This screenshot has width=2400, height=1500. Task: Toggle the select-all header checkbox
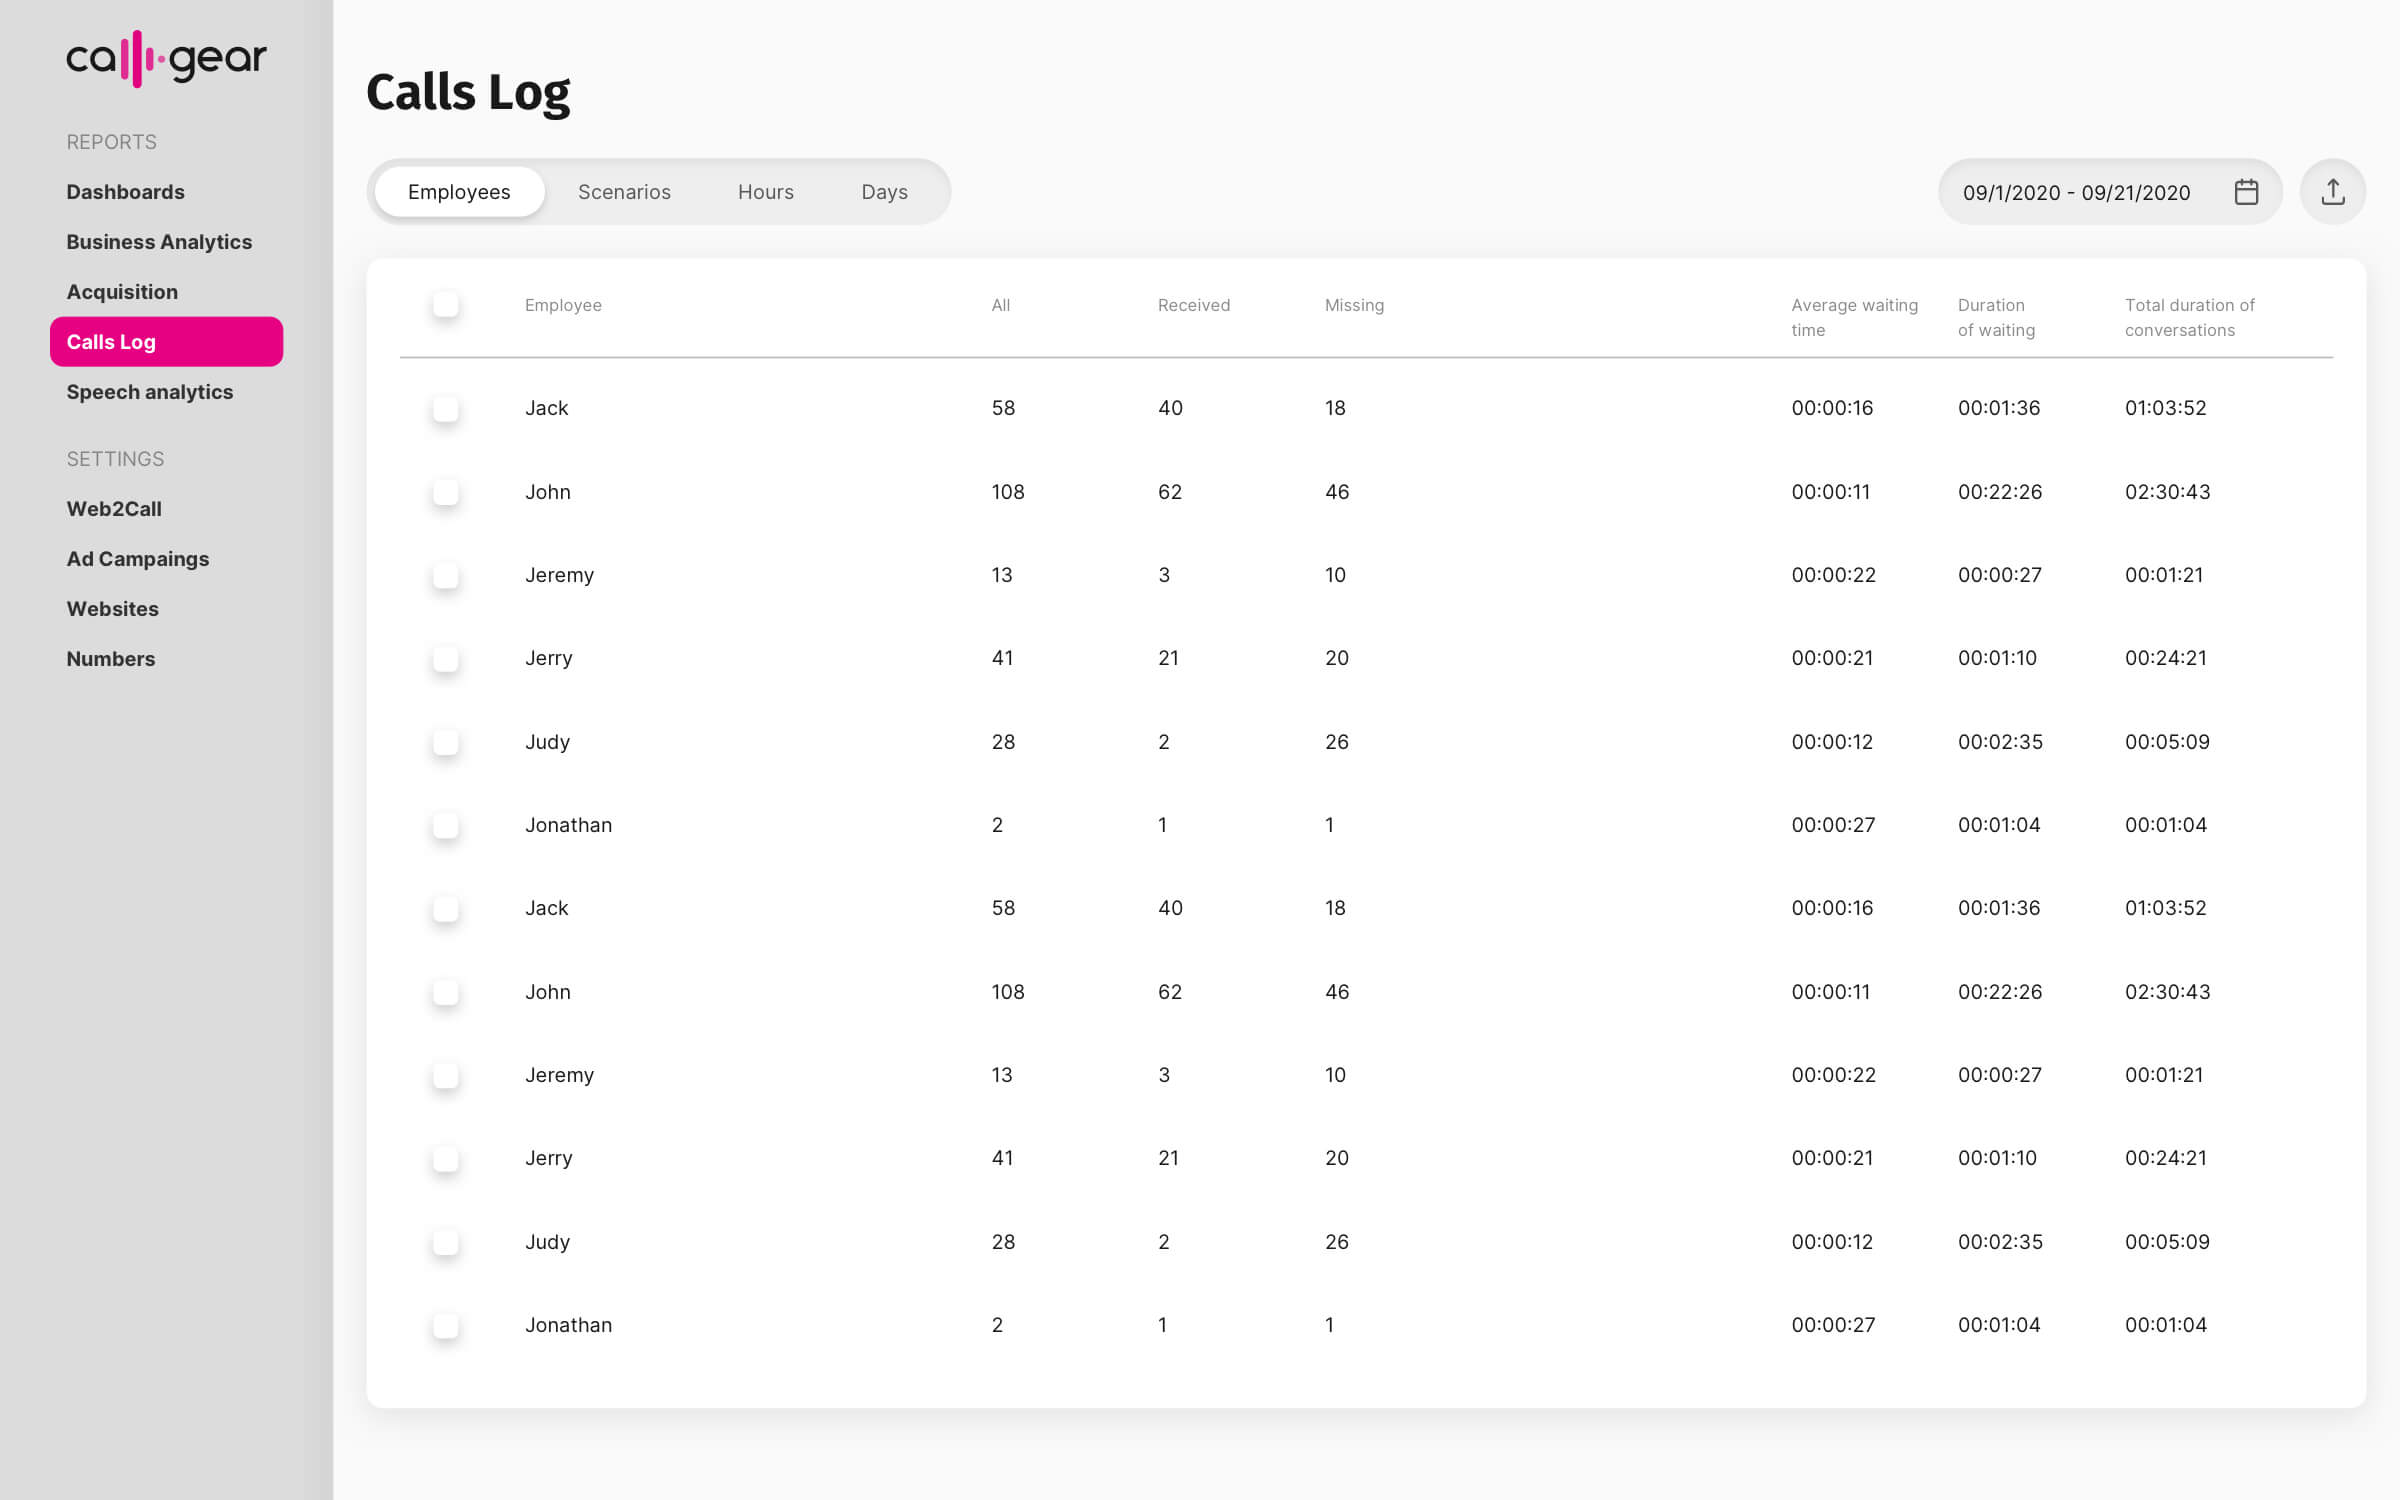[x=446, y=305]
